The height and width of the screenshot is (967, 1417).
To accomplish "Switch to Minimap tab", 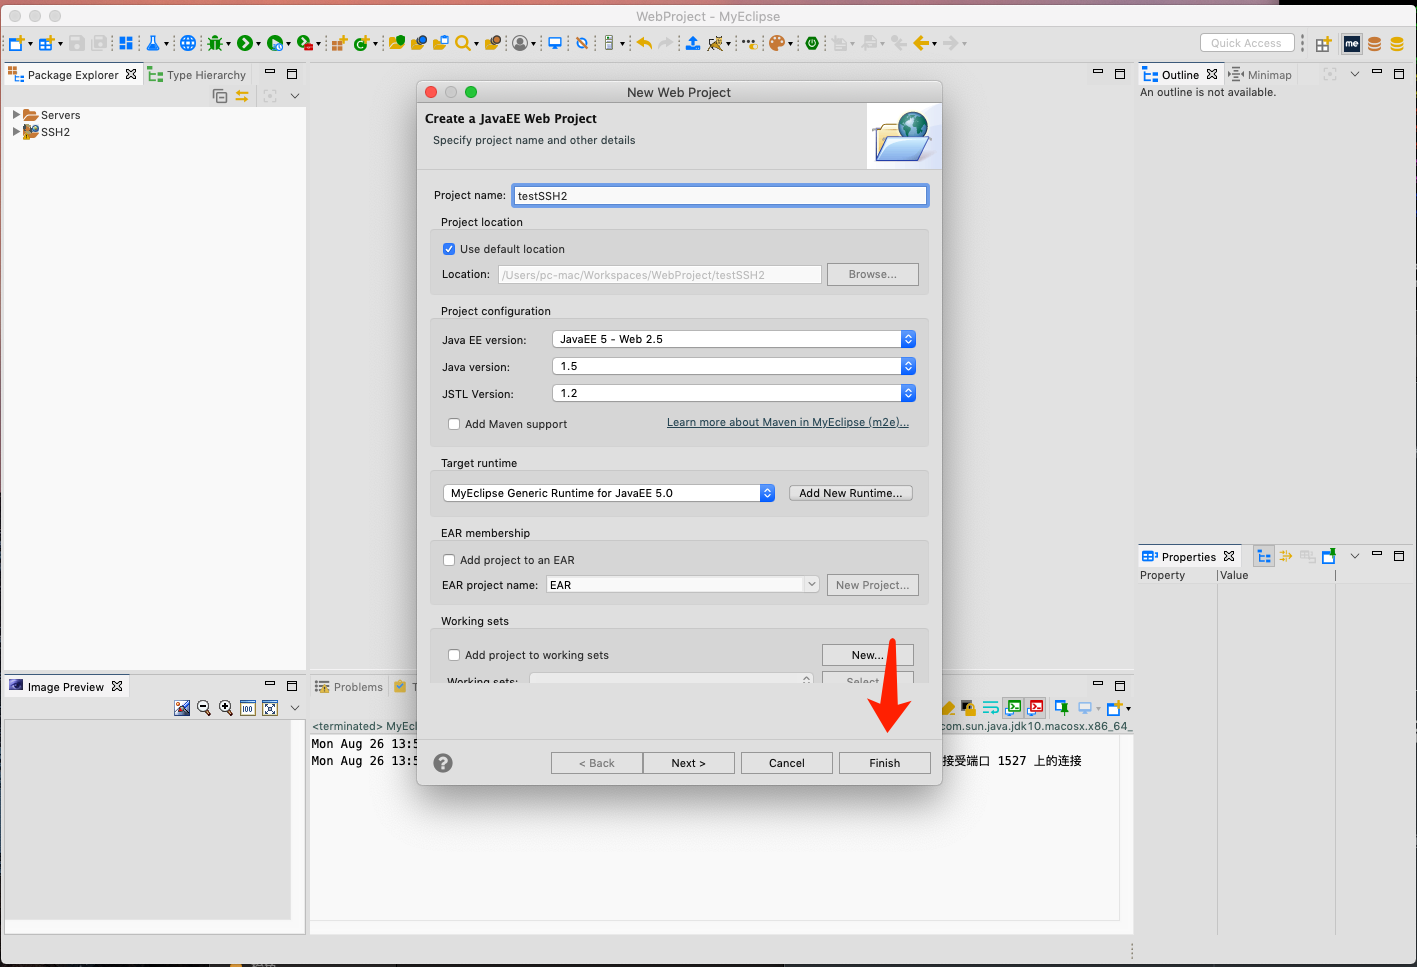I will [x=1260, y=75].
